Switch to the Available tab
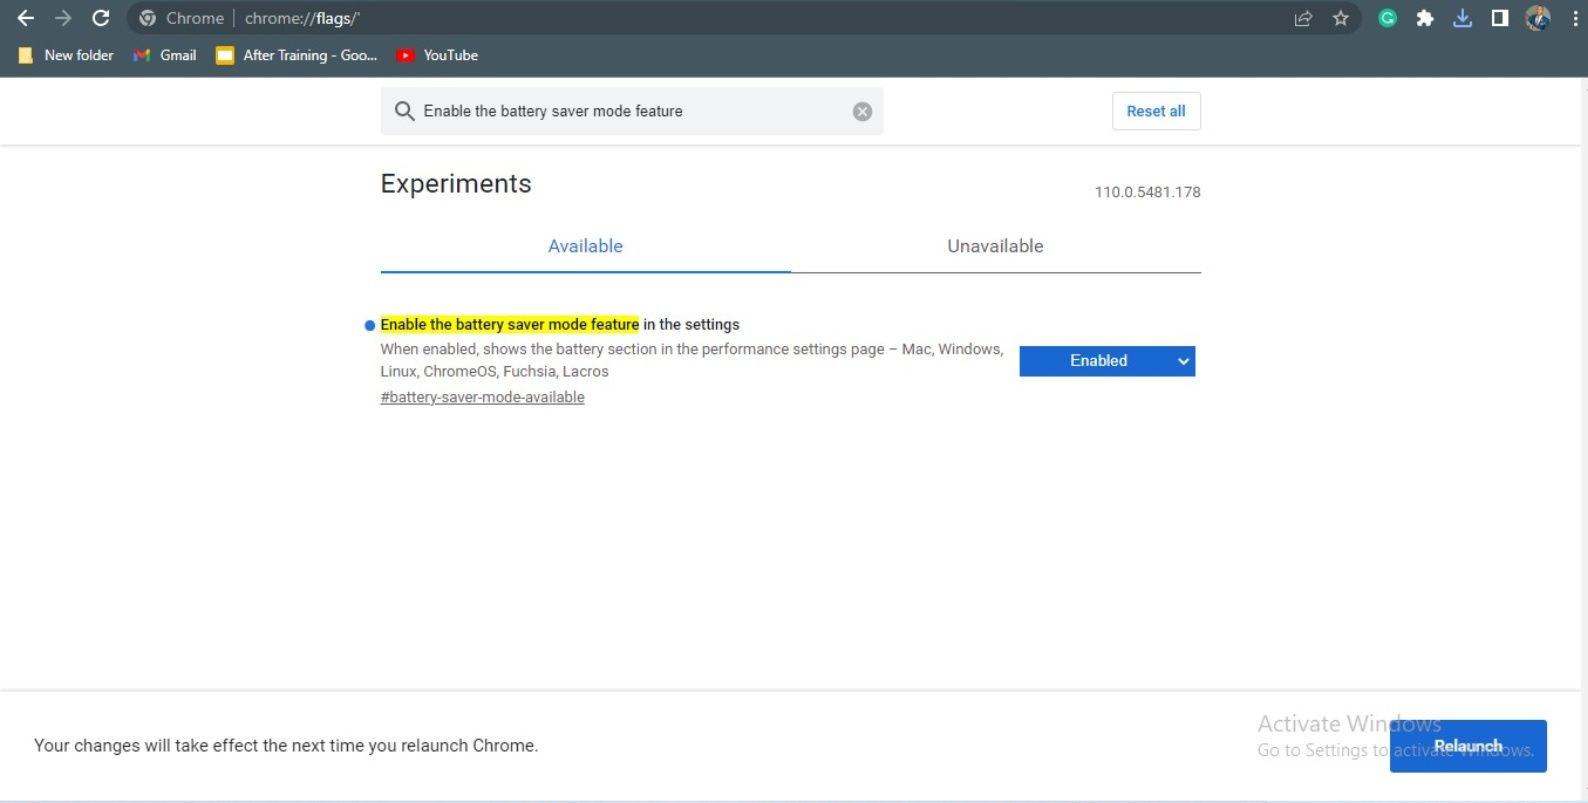This screenshot has height=803, width=1588. (585, 246)
